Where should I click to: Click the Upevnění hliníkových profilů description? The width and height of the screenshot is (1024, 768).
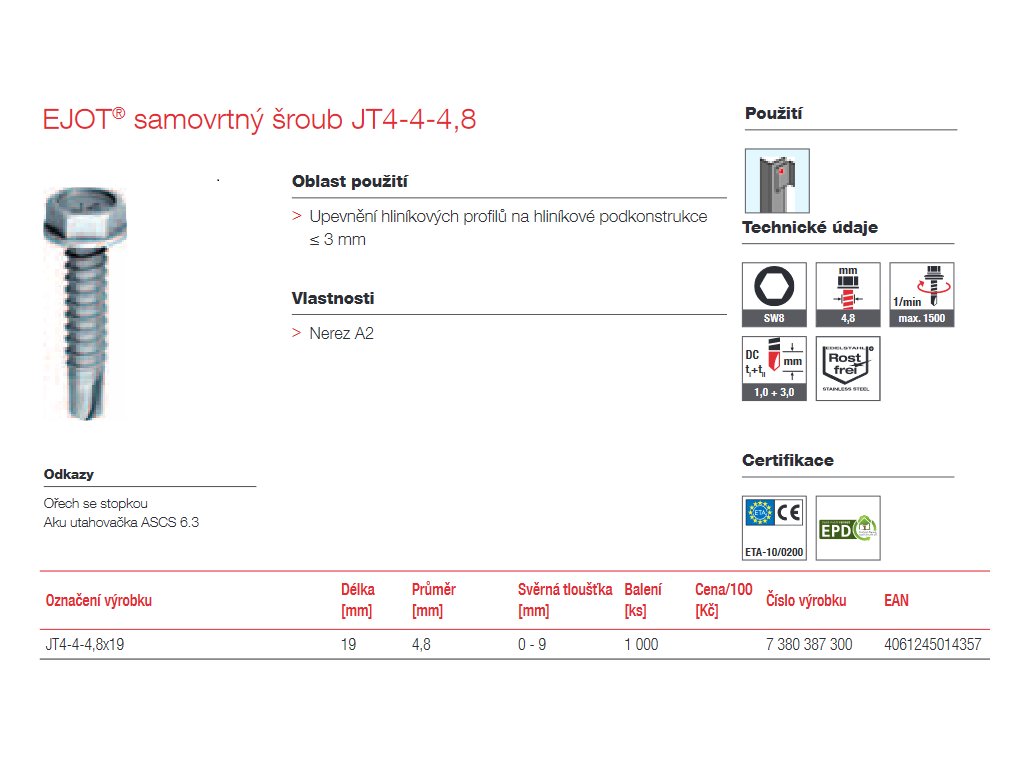[508, 228]
